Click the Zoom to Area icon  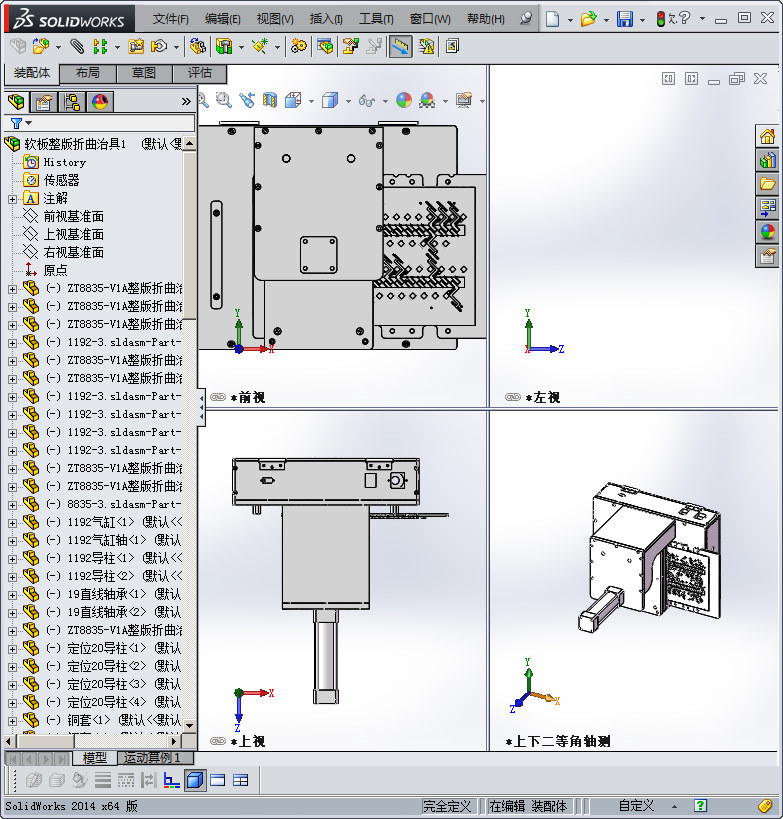pos(224,100)
